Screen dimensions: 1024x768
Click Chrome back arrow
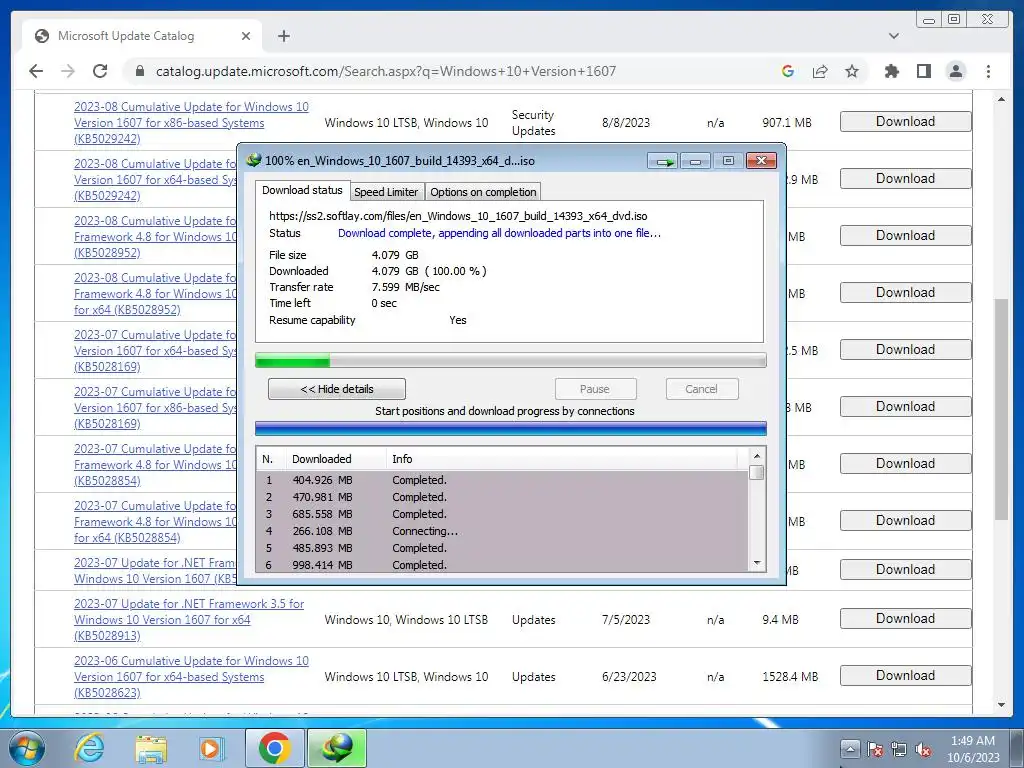pos(36,71)
